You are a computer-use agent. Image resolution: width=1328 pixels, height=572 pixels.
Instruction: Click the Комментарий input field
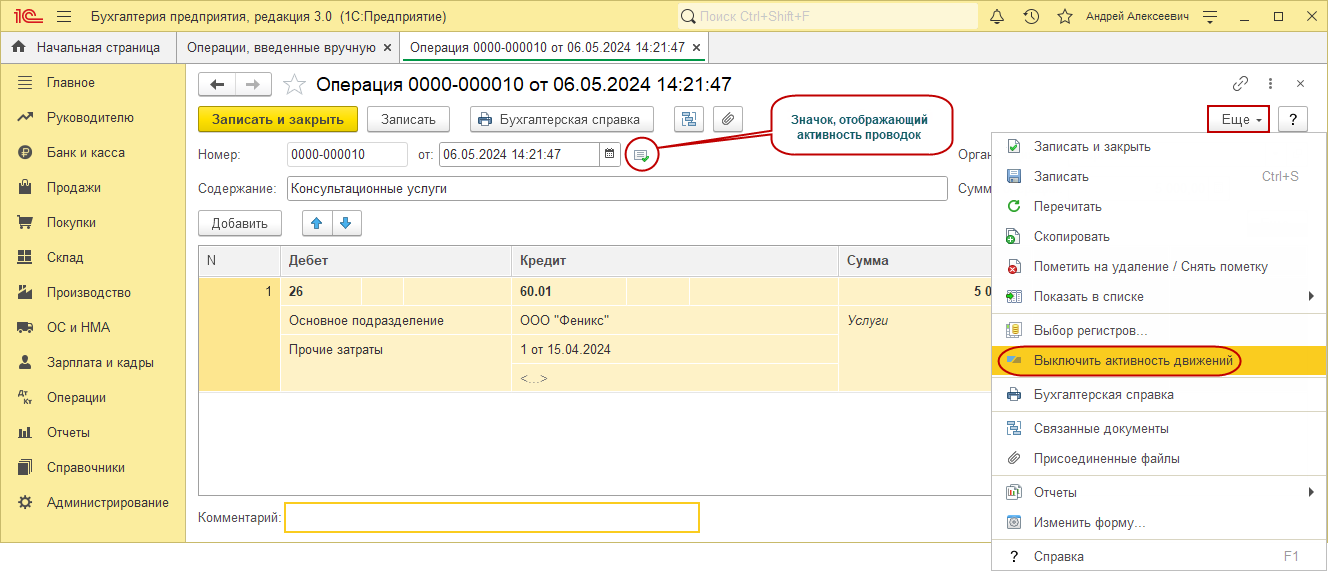492,517
